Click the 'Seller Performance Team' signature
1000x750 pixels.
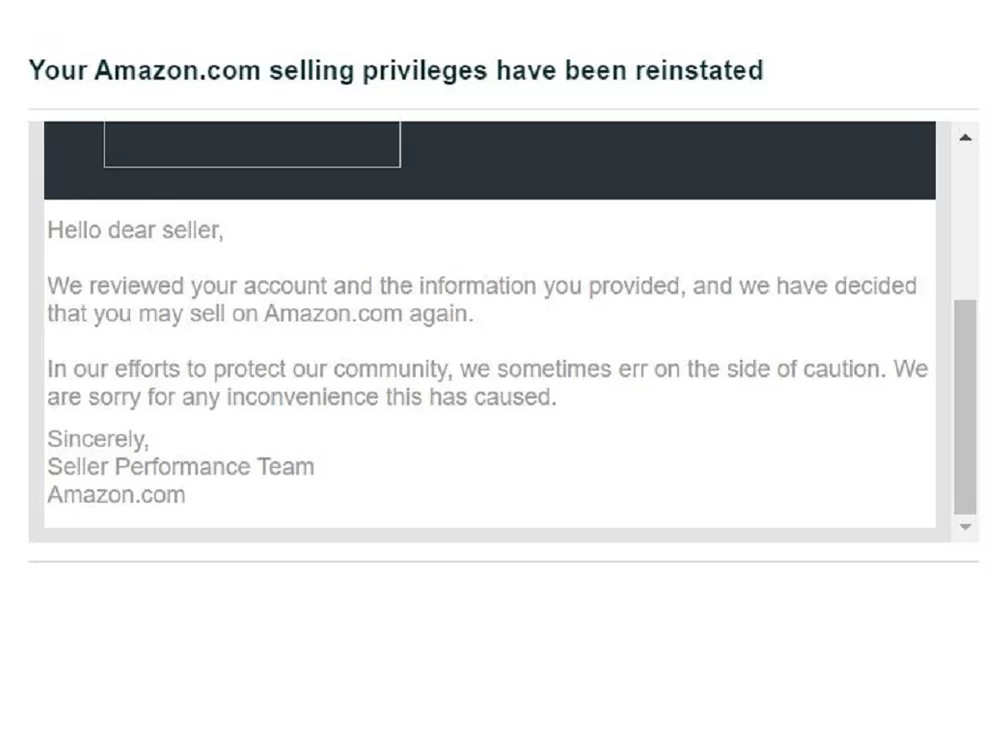click(x=180, y=467)
